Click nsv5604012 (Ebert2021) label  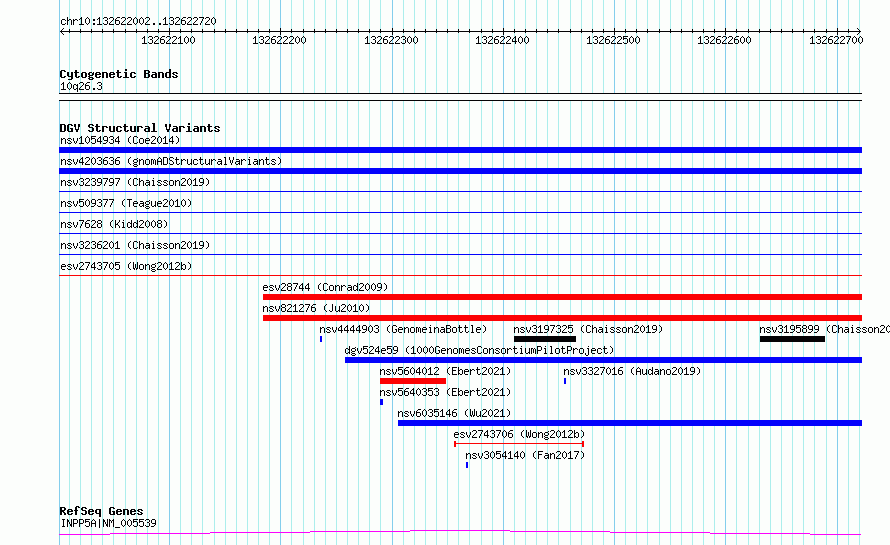click(x=445, y=371)
